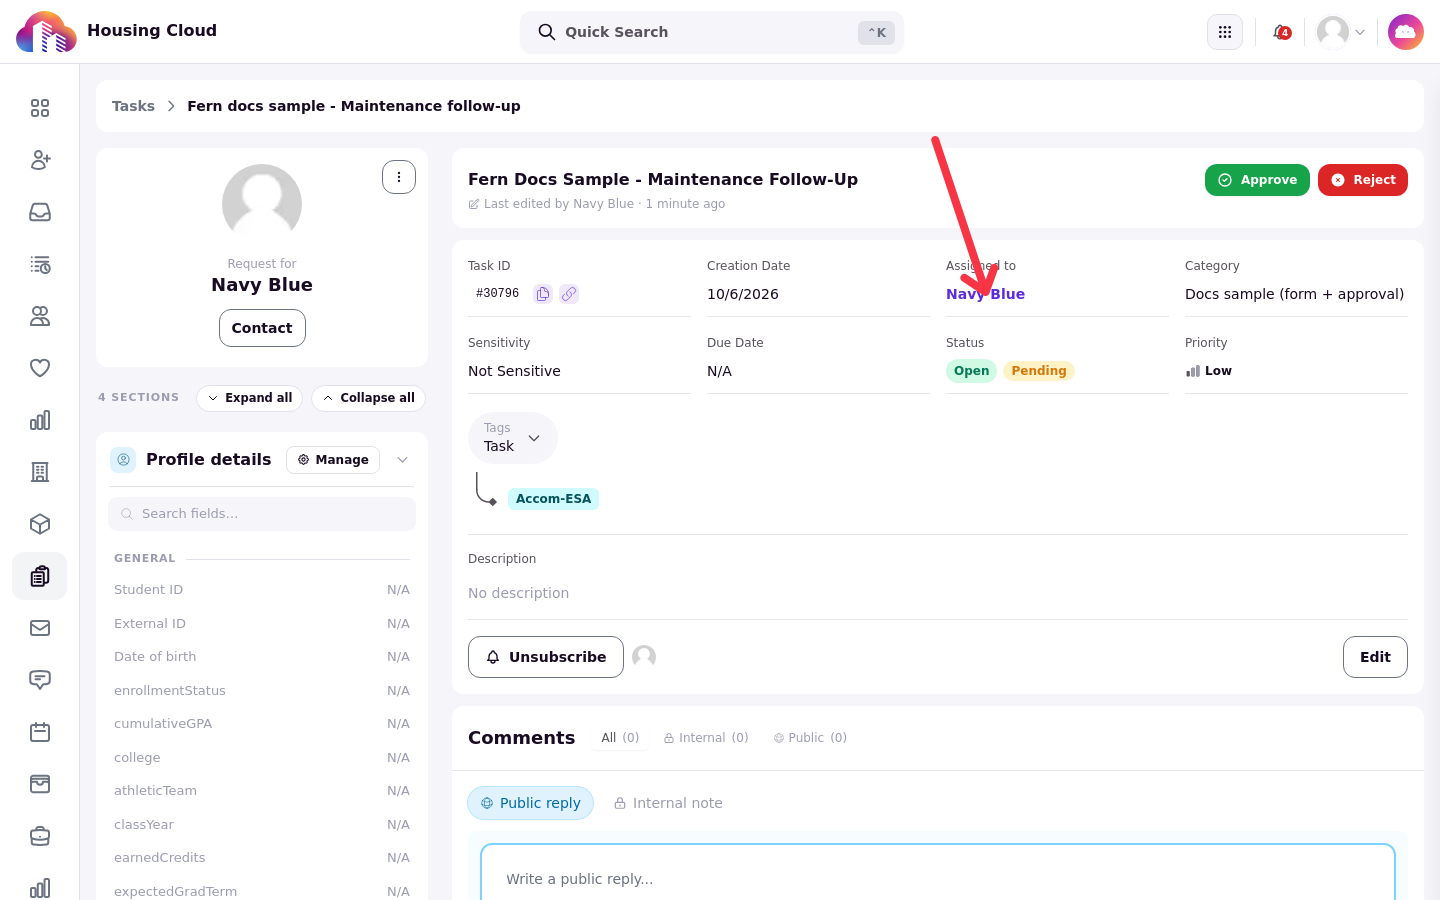Open the building icon in sidebar

pos(40,472)
